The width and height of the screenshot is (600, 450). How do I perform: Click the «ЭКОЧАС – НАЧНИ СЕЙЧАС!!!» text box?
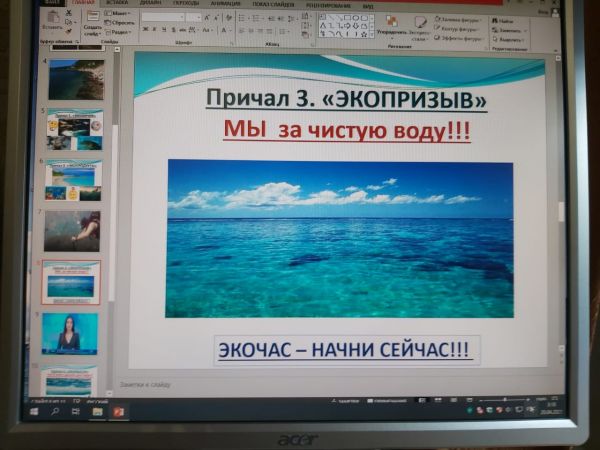[347, 350]
